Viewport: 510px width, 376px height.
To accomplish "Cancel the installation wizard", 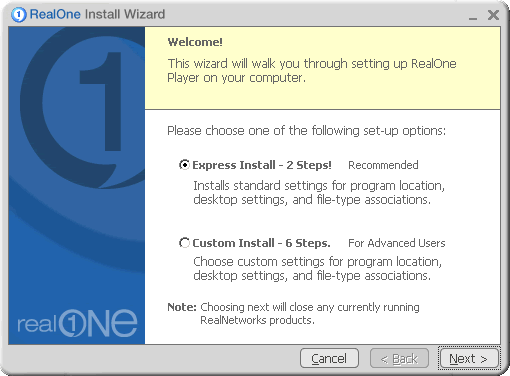I will click(329, 358).
